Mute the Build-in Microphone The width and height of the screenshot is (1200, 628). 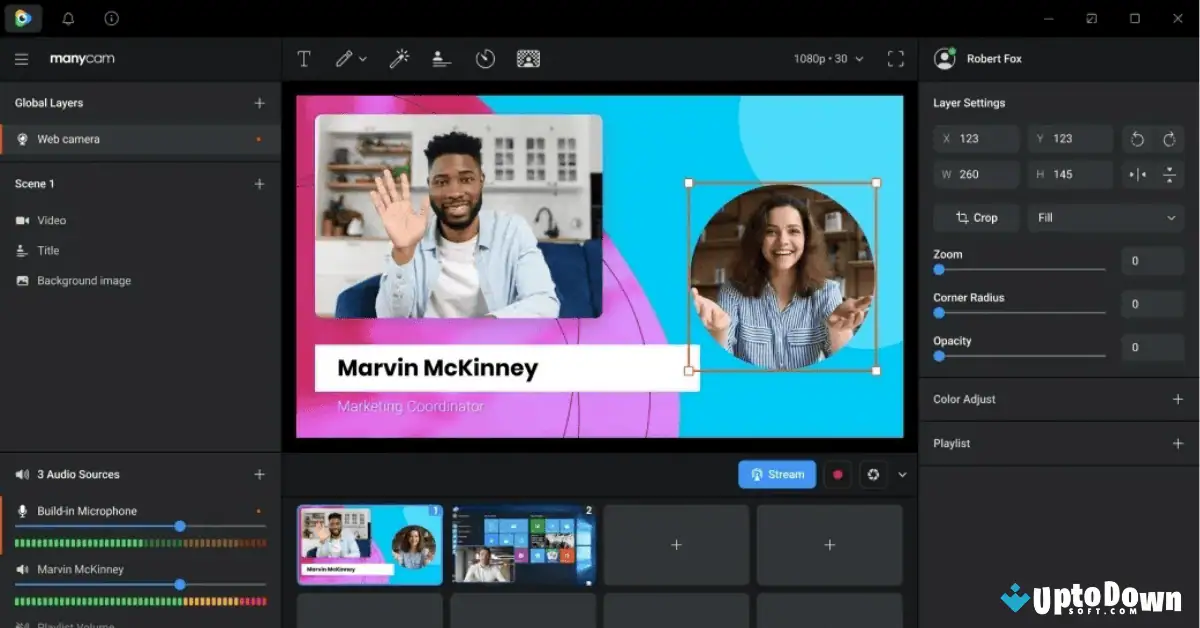[x=22, y=511]
